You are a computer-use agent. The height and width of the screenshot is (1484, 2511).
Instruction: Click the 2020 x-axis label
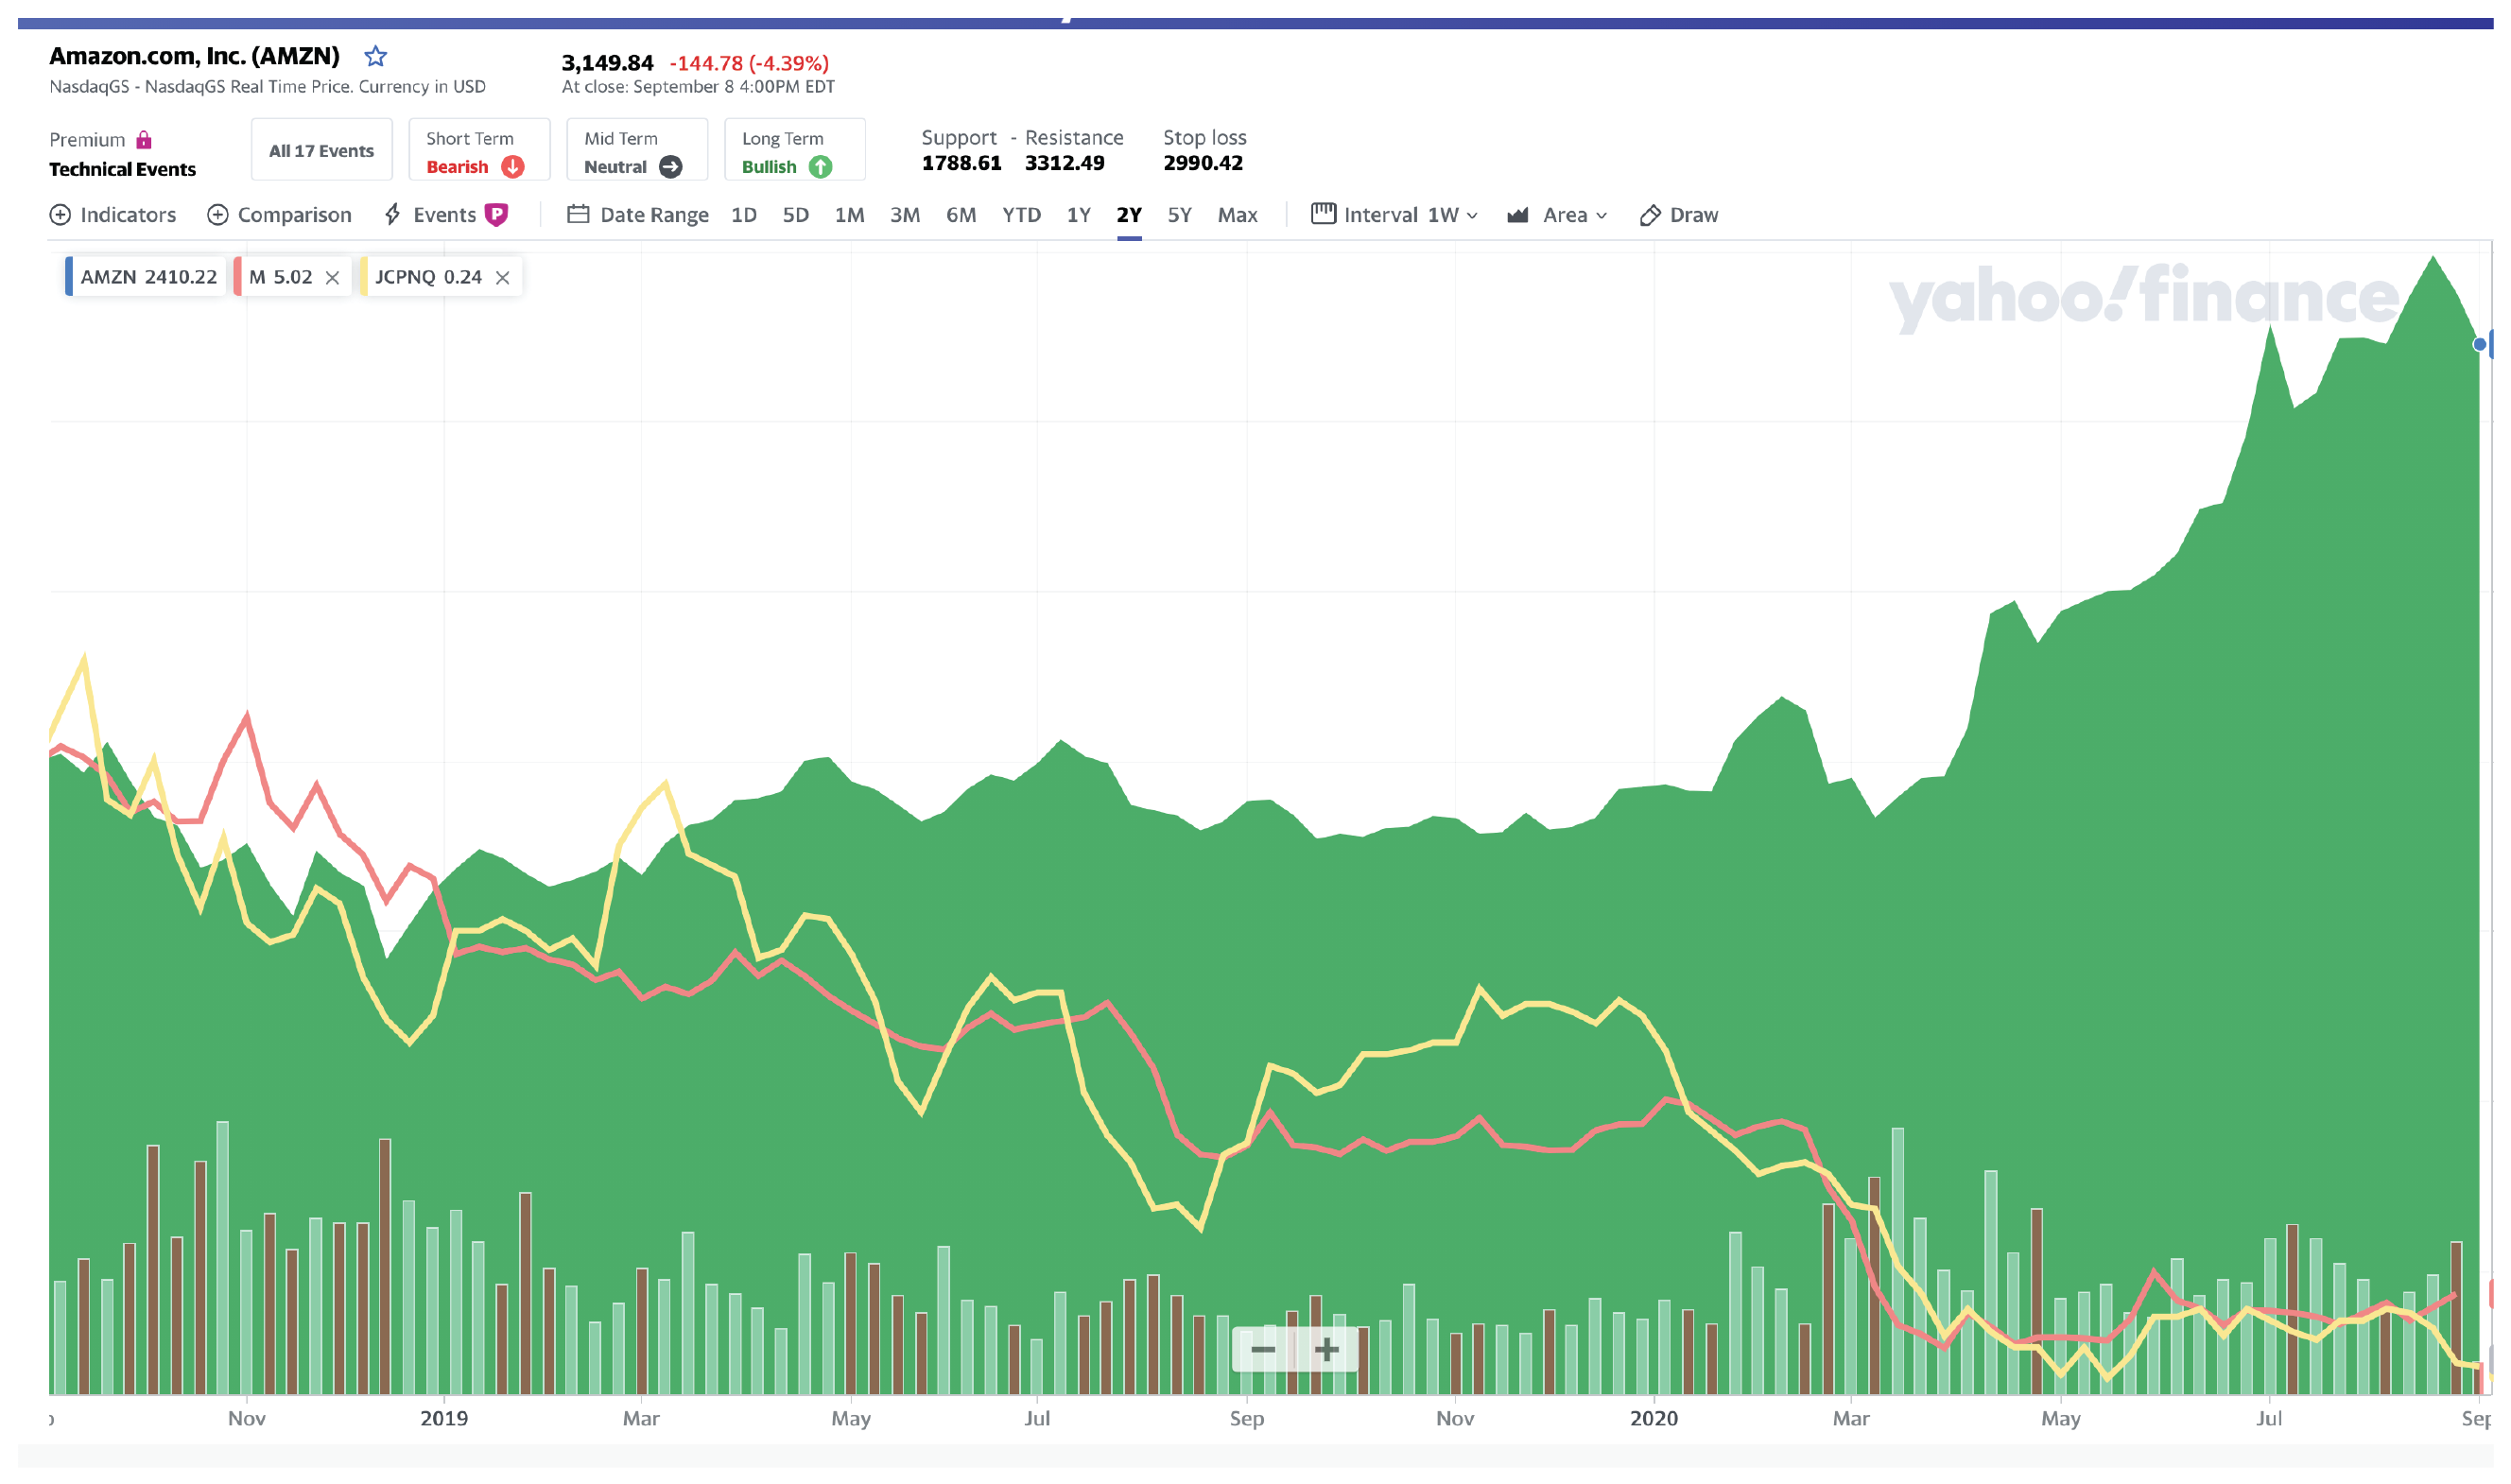point(1654,1418)
